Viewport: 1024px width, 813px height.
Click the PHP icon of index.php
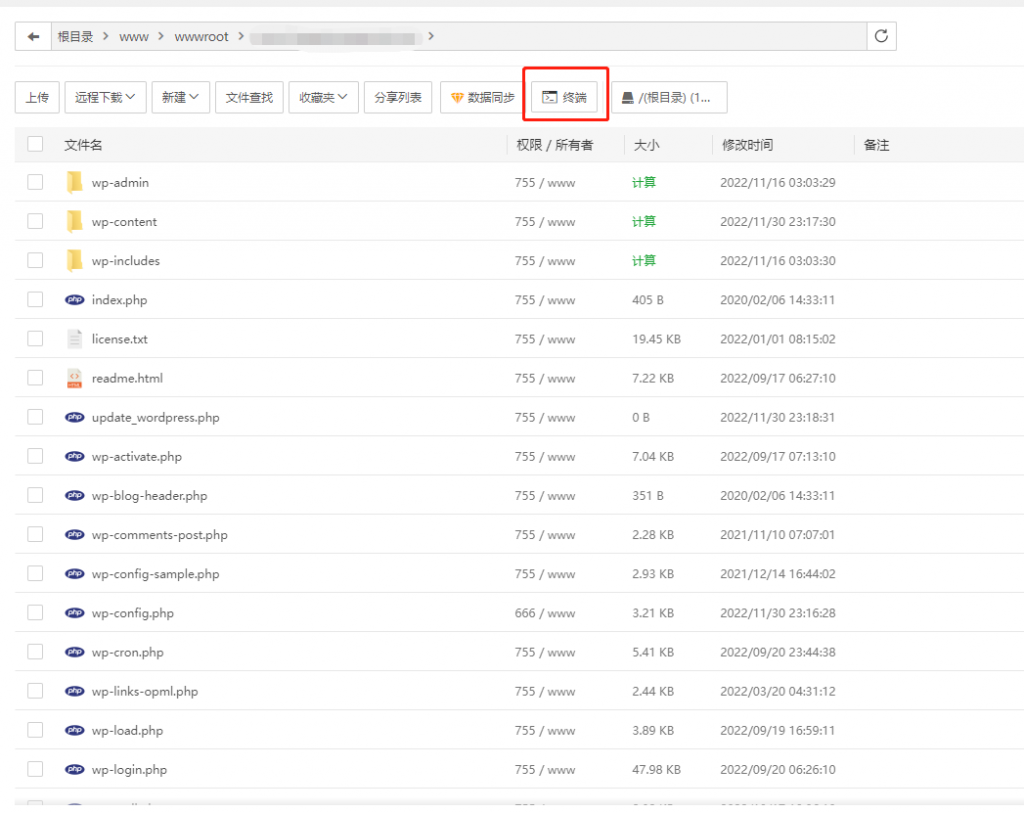[x=74, y=300]
